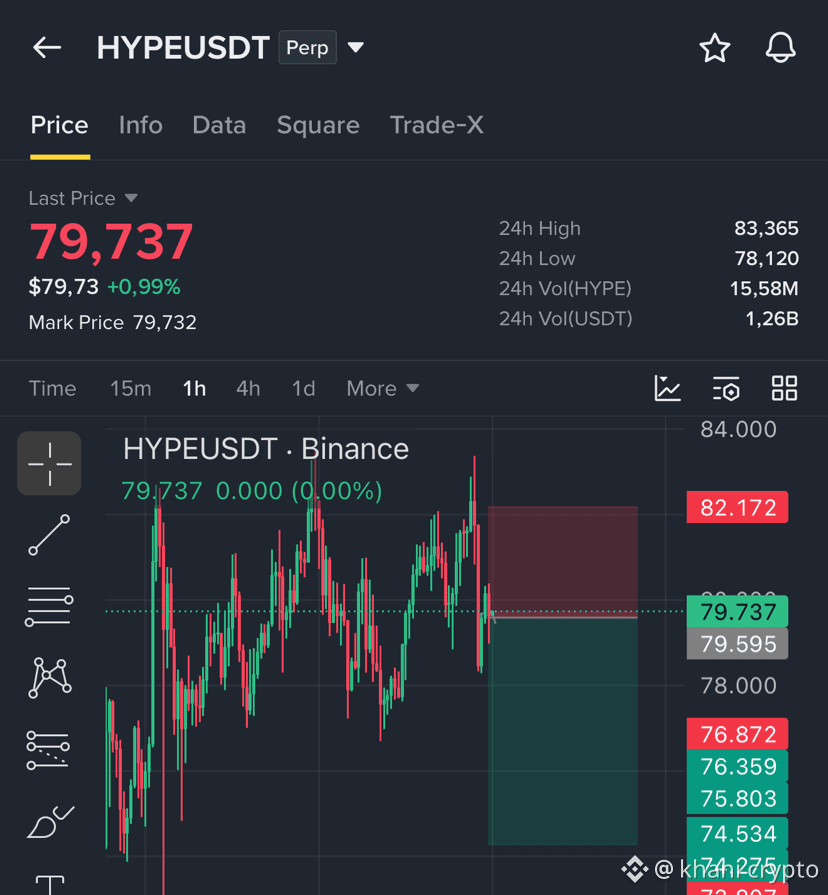Expand the HYPEUSDT pair selector arrow

356,47
